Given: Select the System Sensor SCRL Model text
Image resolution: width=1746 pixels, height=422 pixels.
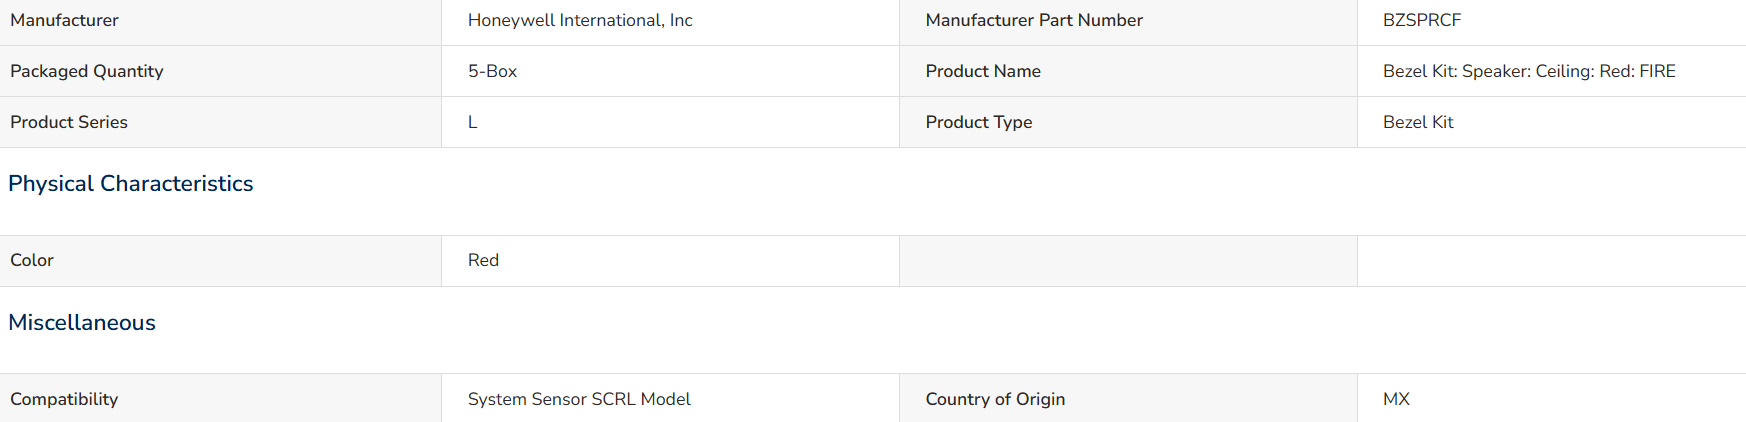Looking at the screenshot, I should point(579,399).
